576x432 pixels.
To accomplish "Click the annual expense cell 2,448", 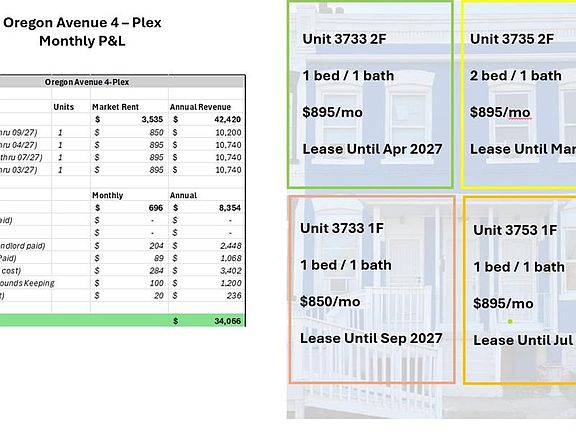I will click(x=231, y=246).
